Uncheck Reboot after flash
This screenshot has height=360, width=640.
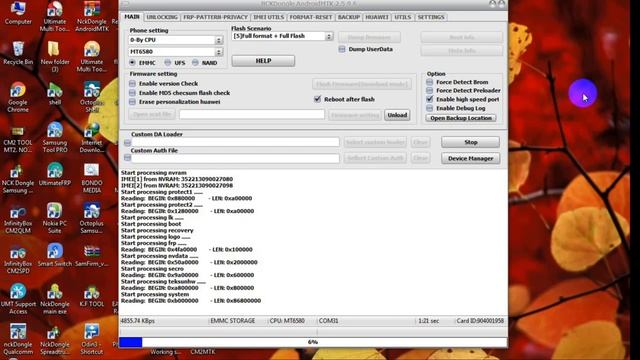(x=318, y=99)
